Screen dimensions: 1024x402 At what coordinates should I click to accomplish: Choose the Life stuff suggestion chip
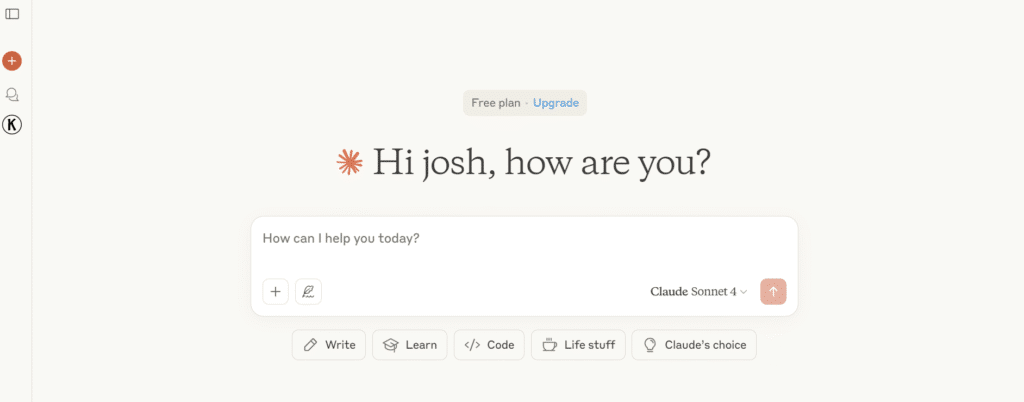click(x=578, y=345)
